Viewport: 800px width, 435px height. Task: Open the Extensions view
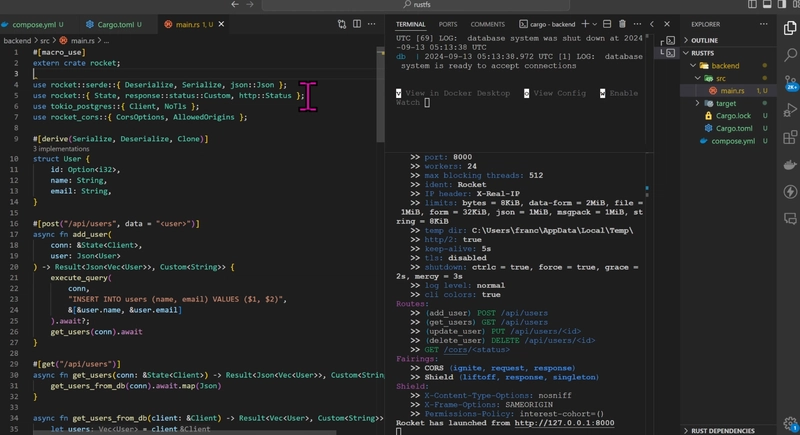point(790,137)
